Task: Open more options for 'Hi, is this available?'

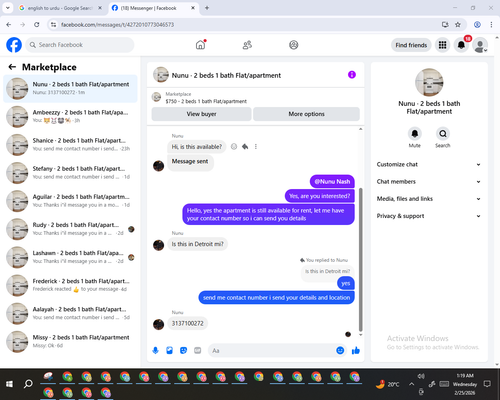Action: [x=256, y=146]
